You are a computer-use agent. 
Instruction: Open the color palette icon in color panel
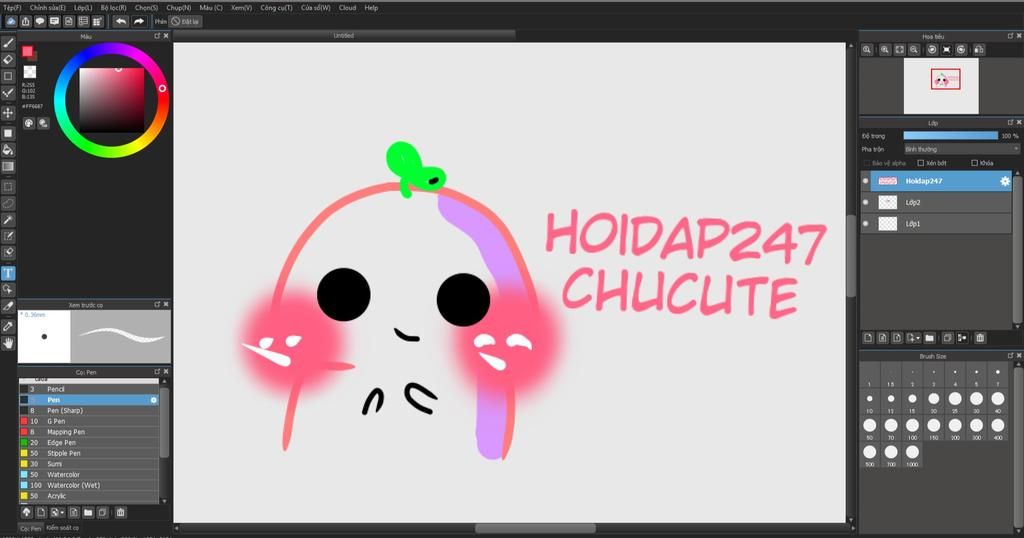(x=29, y=123)
